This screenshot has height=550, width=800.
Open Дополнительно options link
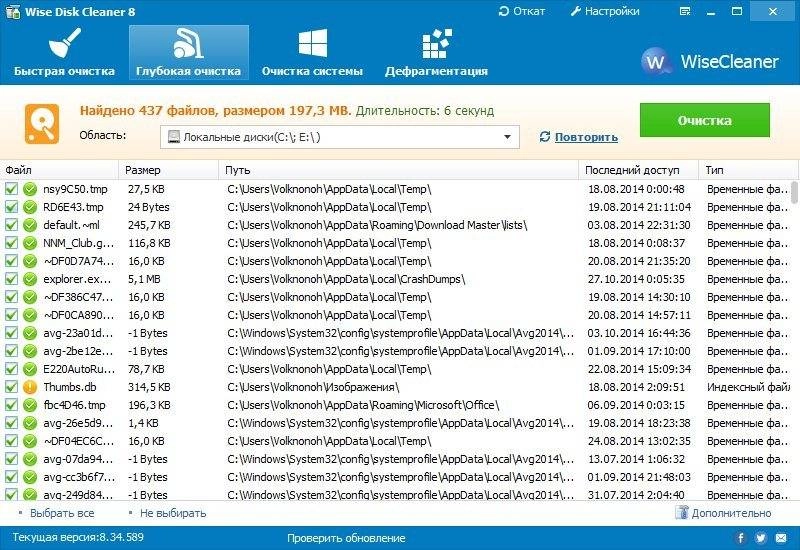pos(731,513)
